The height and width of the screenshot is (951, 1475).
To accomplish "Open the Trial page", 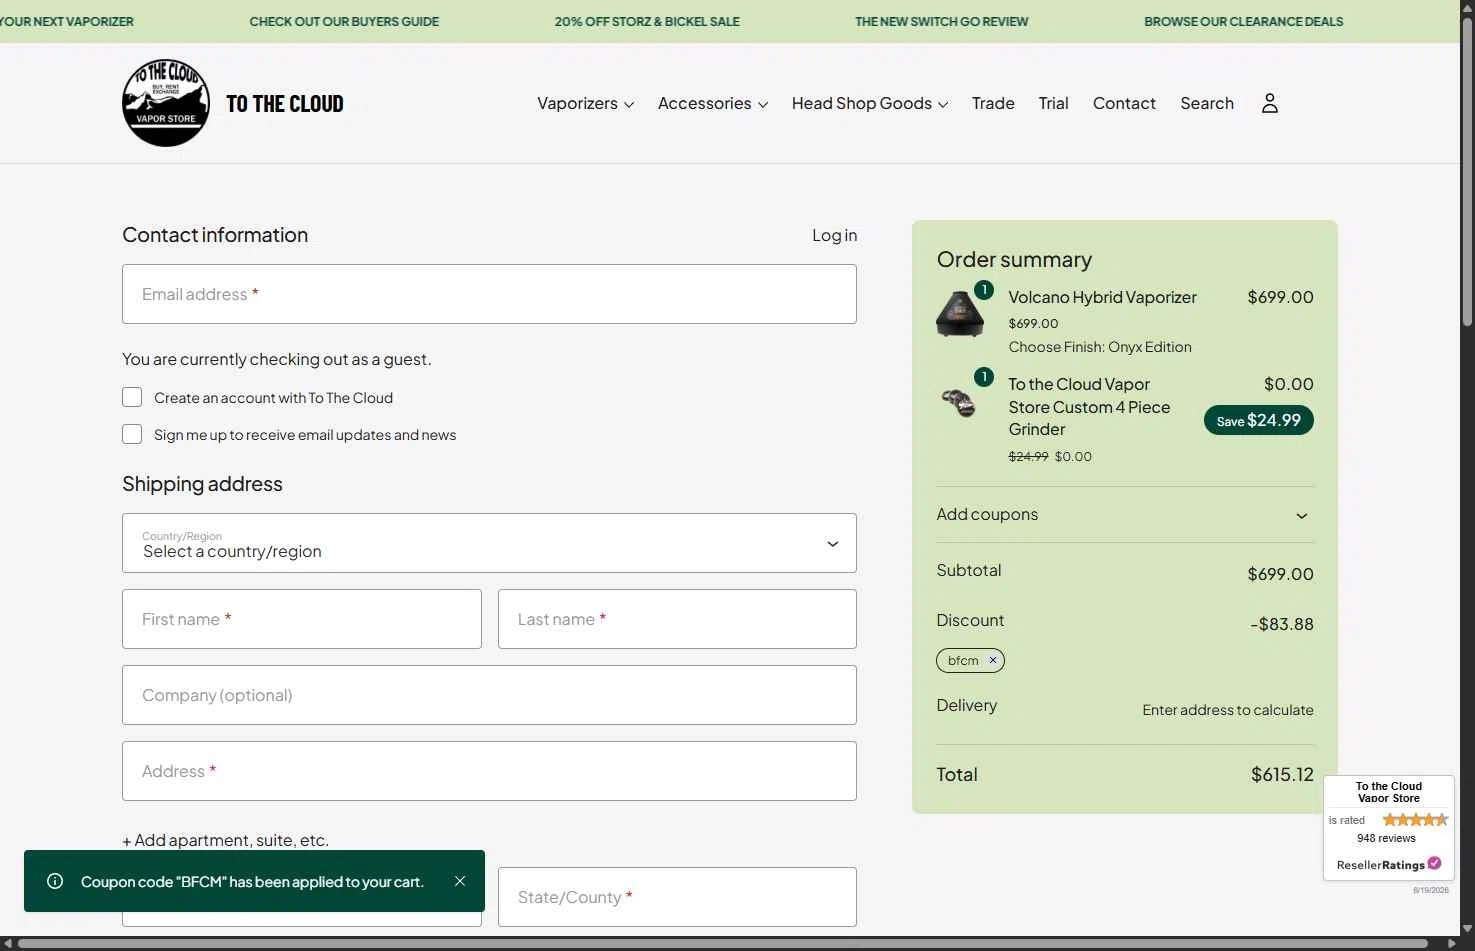I will tap(1054, 103).
